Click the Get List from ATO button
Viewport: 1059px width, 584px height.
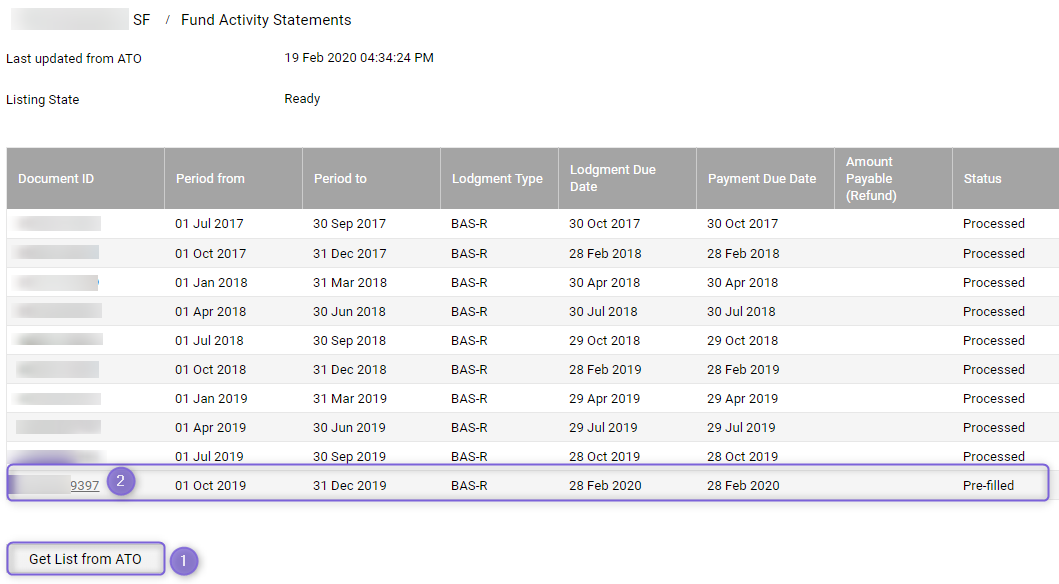[x=85, y=559]
